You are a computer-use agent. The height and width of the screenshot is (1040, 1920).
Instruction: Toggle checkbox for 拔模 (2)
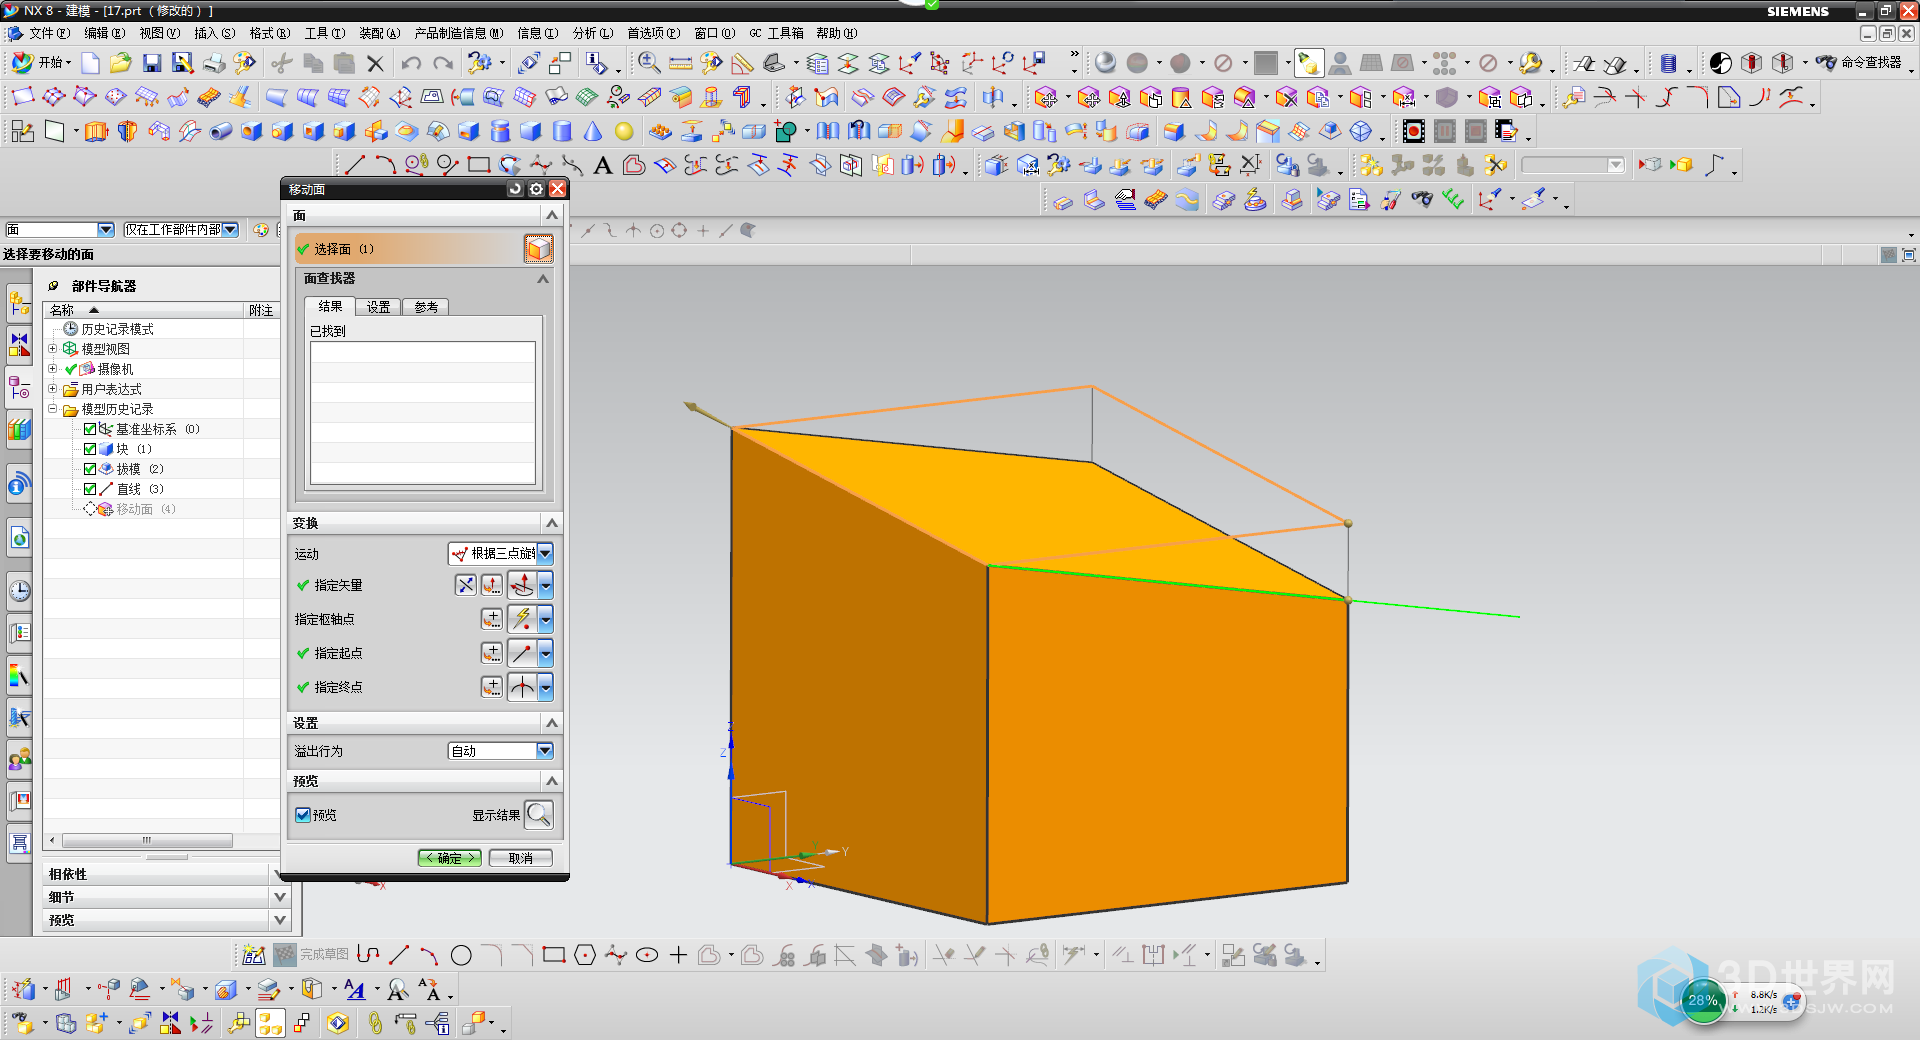[90, 469]
